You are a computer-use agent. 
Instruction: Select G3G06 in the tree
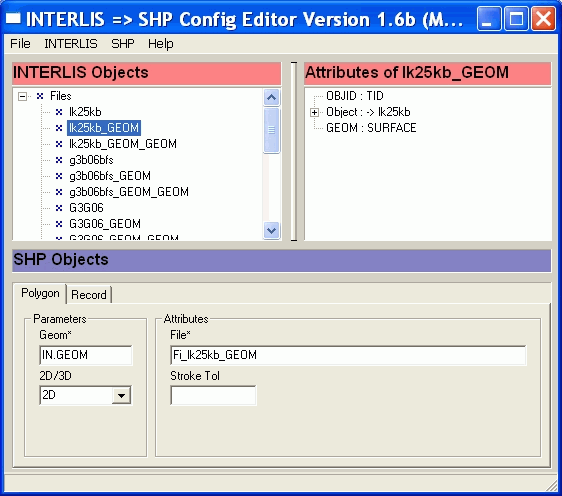(86, 208)
